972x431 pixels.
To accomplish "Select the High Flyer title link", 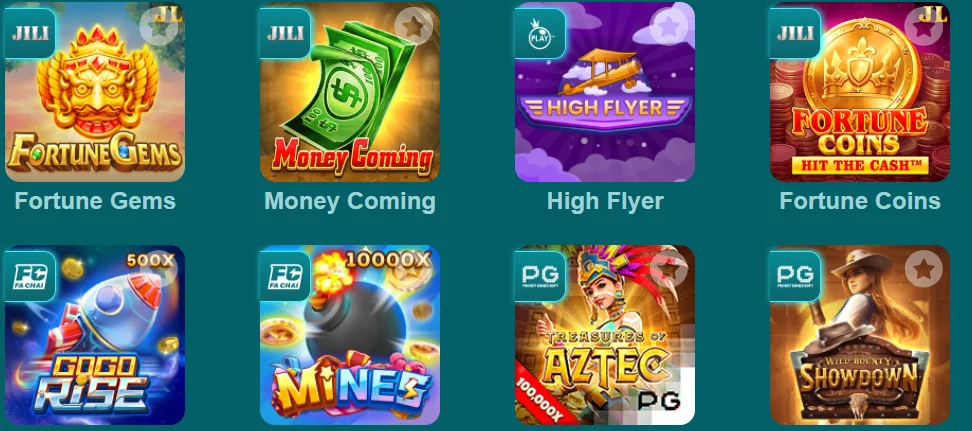I will (605, 201).
